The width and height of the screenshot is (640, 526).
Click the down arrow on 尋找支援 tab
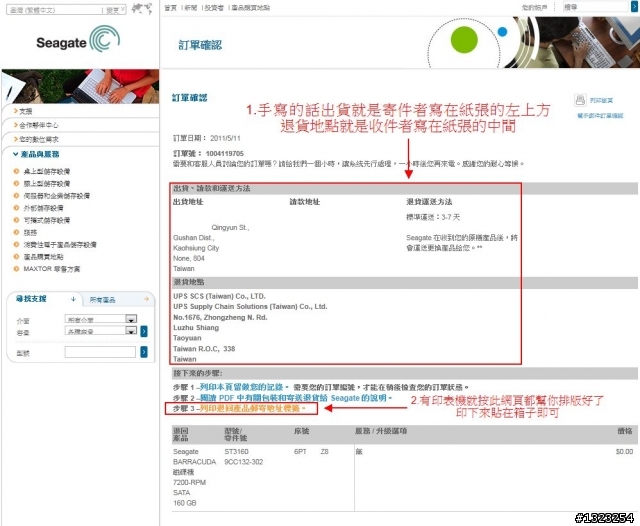73,299
